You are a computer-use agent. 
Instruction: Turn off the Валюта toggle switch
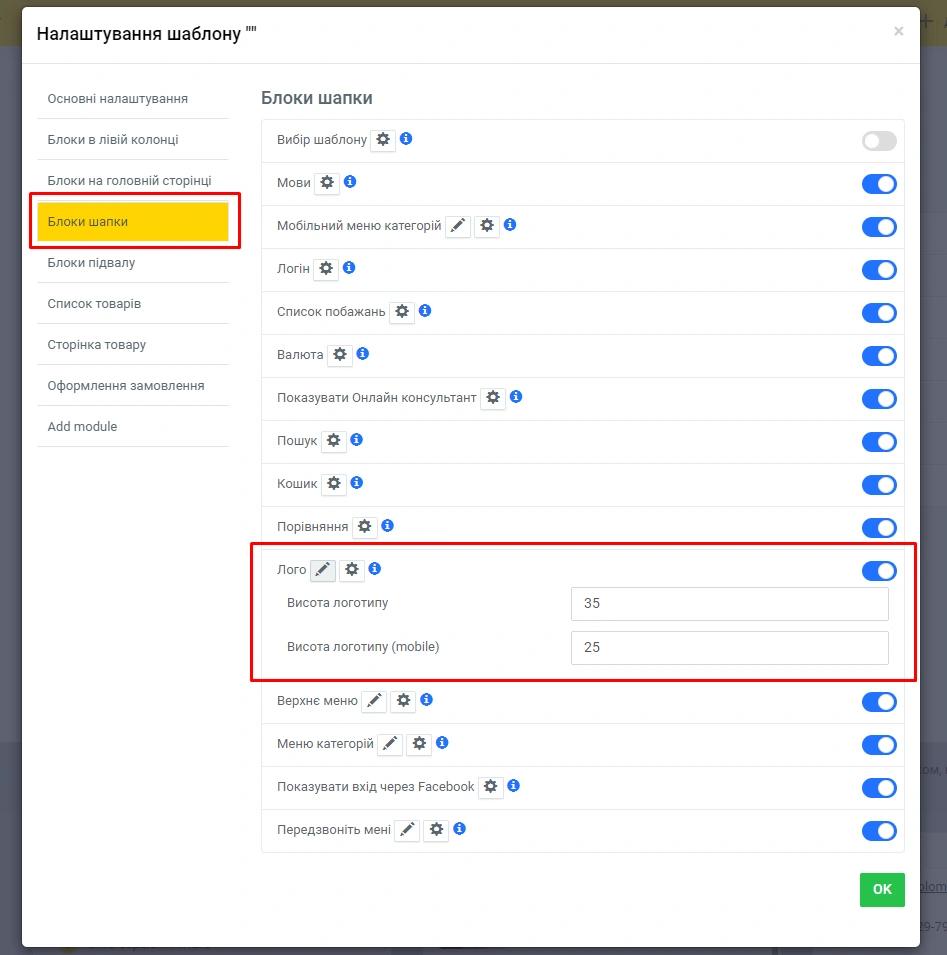(879, 356)
